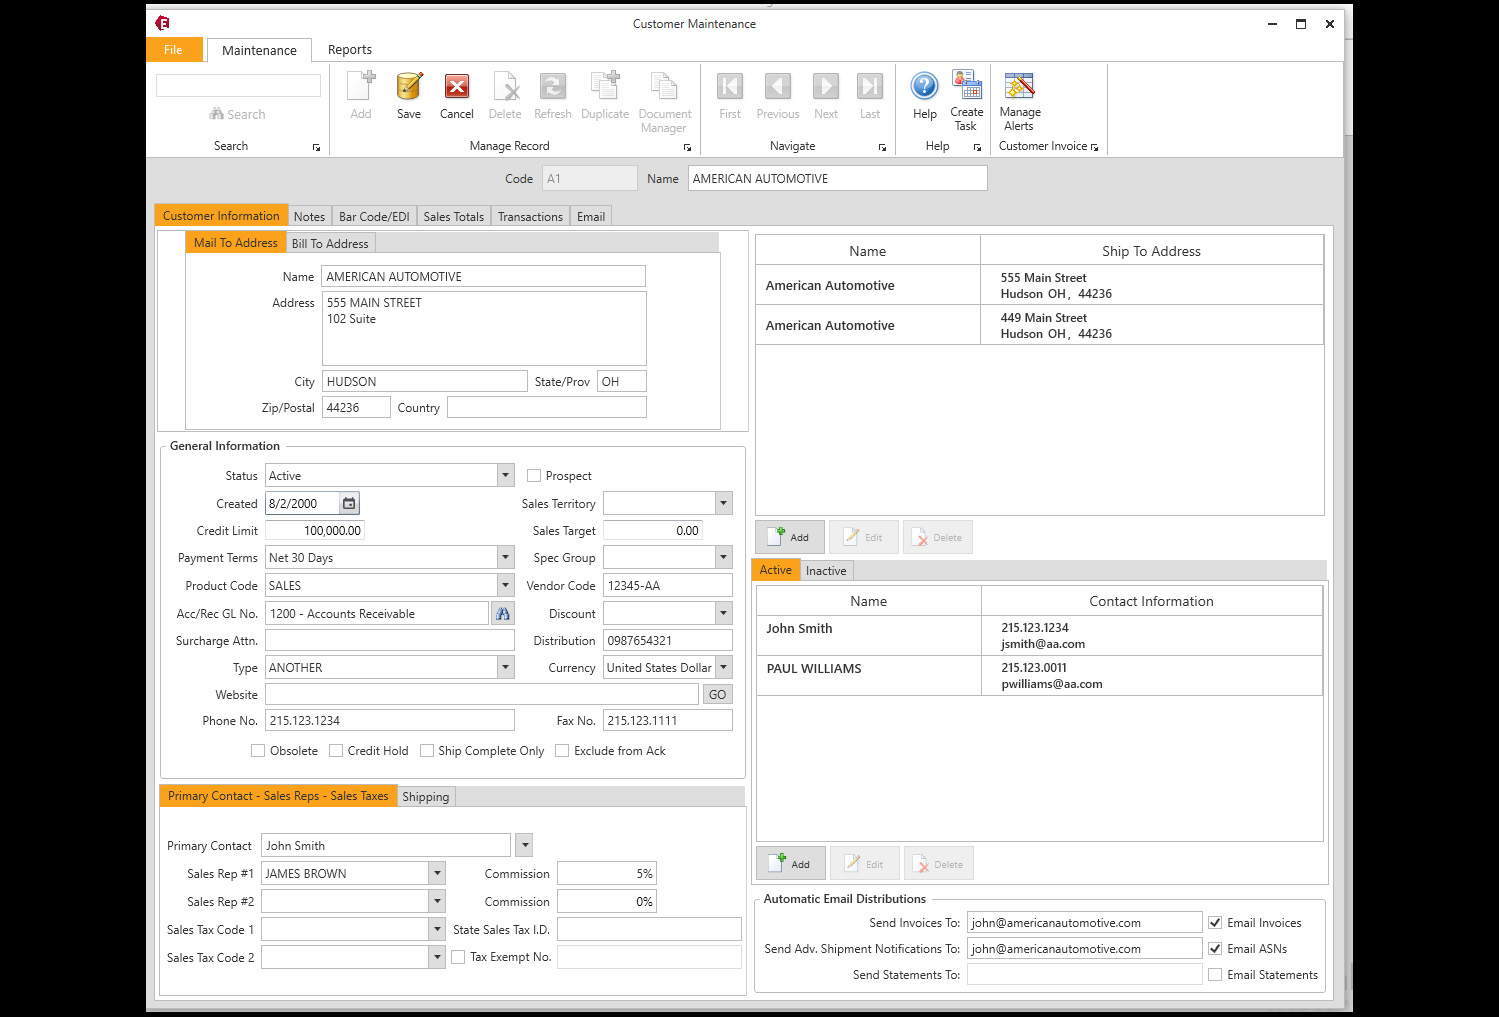Open the Created date picker
1499x1017 pixels.
coord(348,503)
